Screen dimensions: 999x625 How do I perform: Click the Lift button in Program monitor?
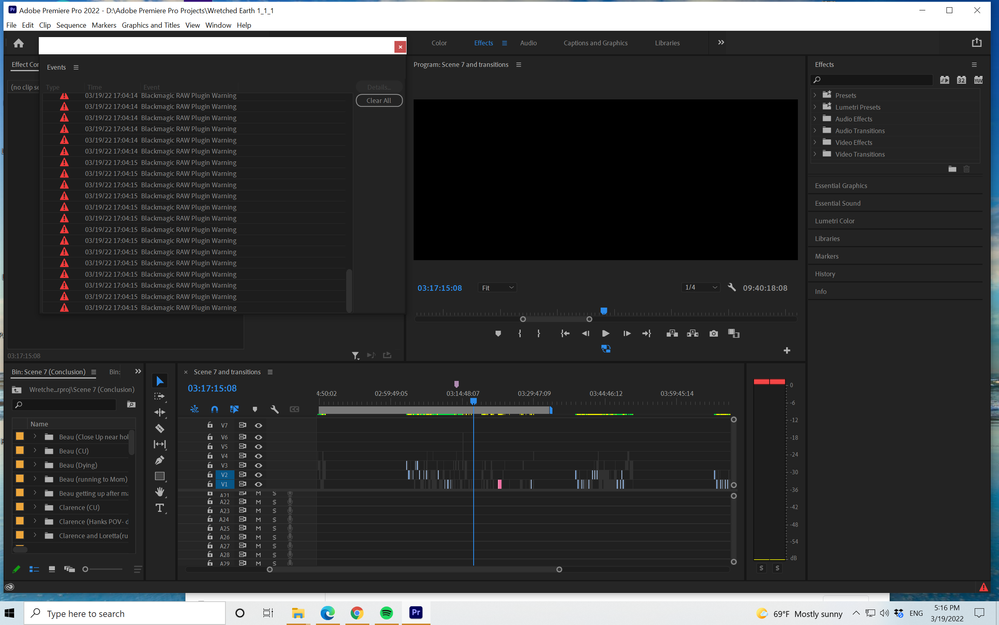point(672,333)
